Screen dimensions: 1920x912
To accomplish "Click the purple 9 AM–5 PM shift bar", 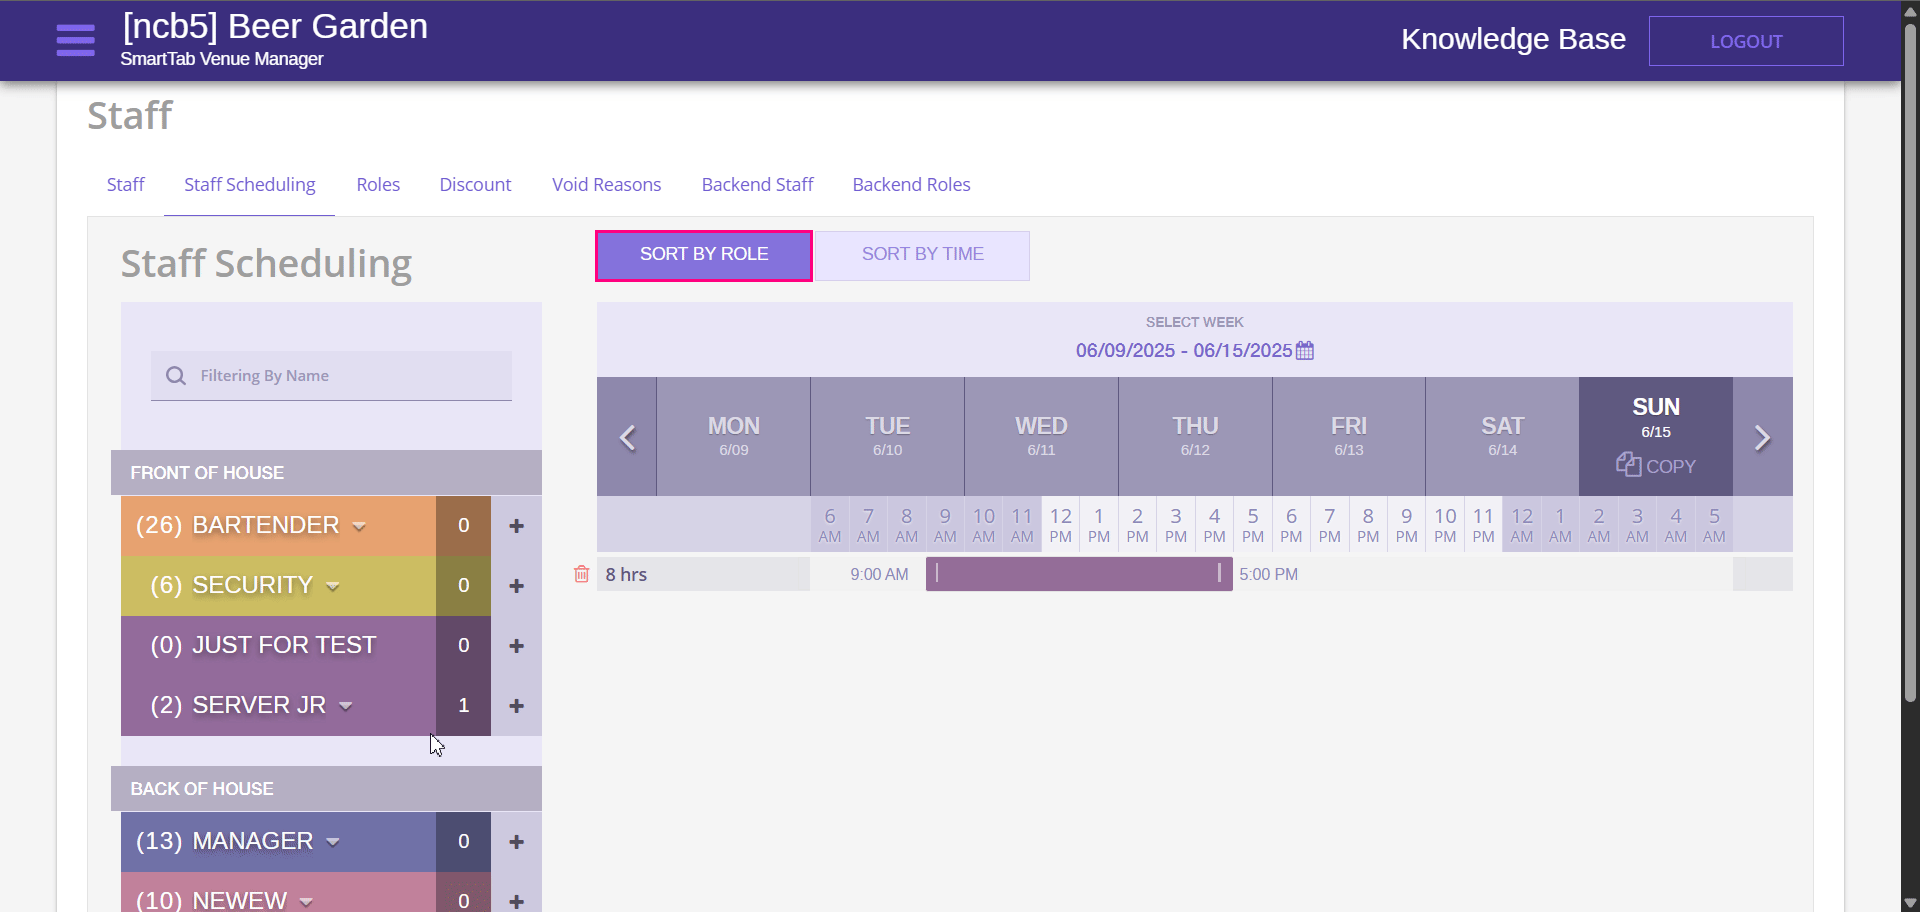I will (x=1078, y=574).
